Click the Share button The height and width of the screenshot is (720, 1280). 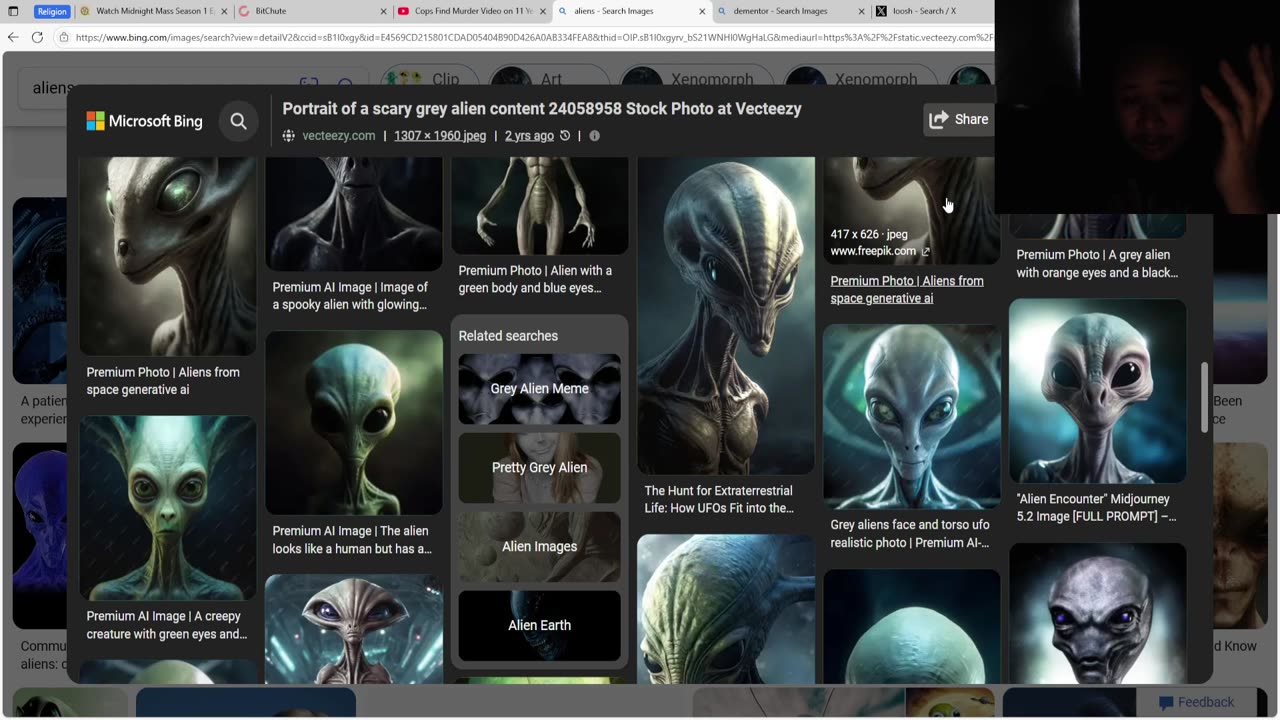[x=959, y=119]
